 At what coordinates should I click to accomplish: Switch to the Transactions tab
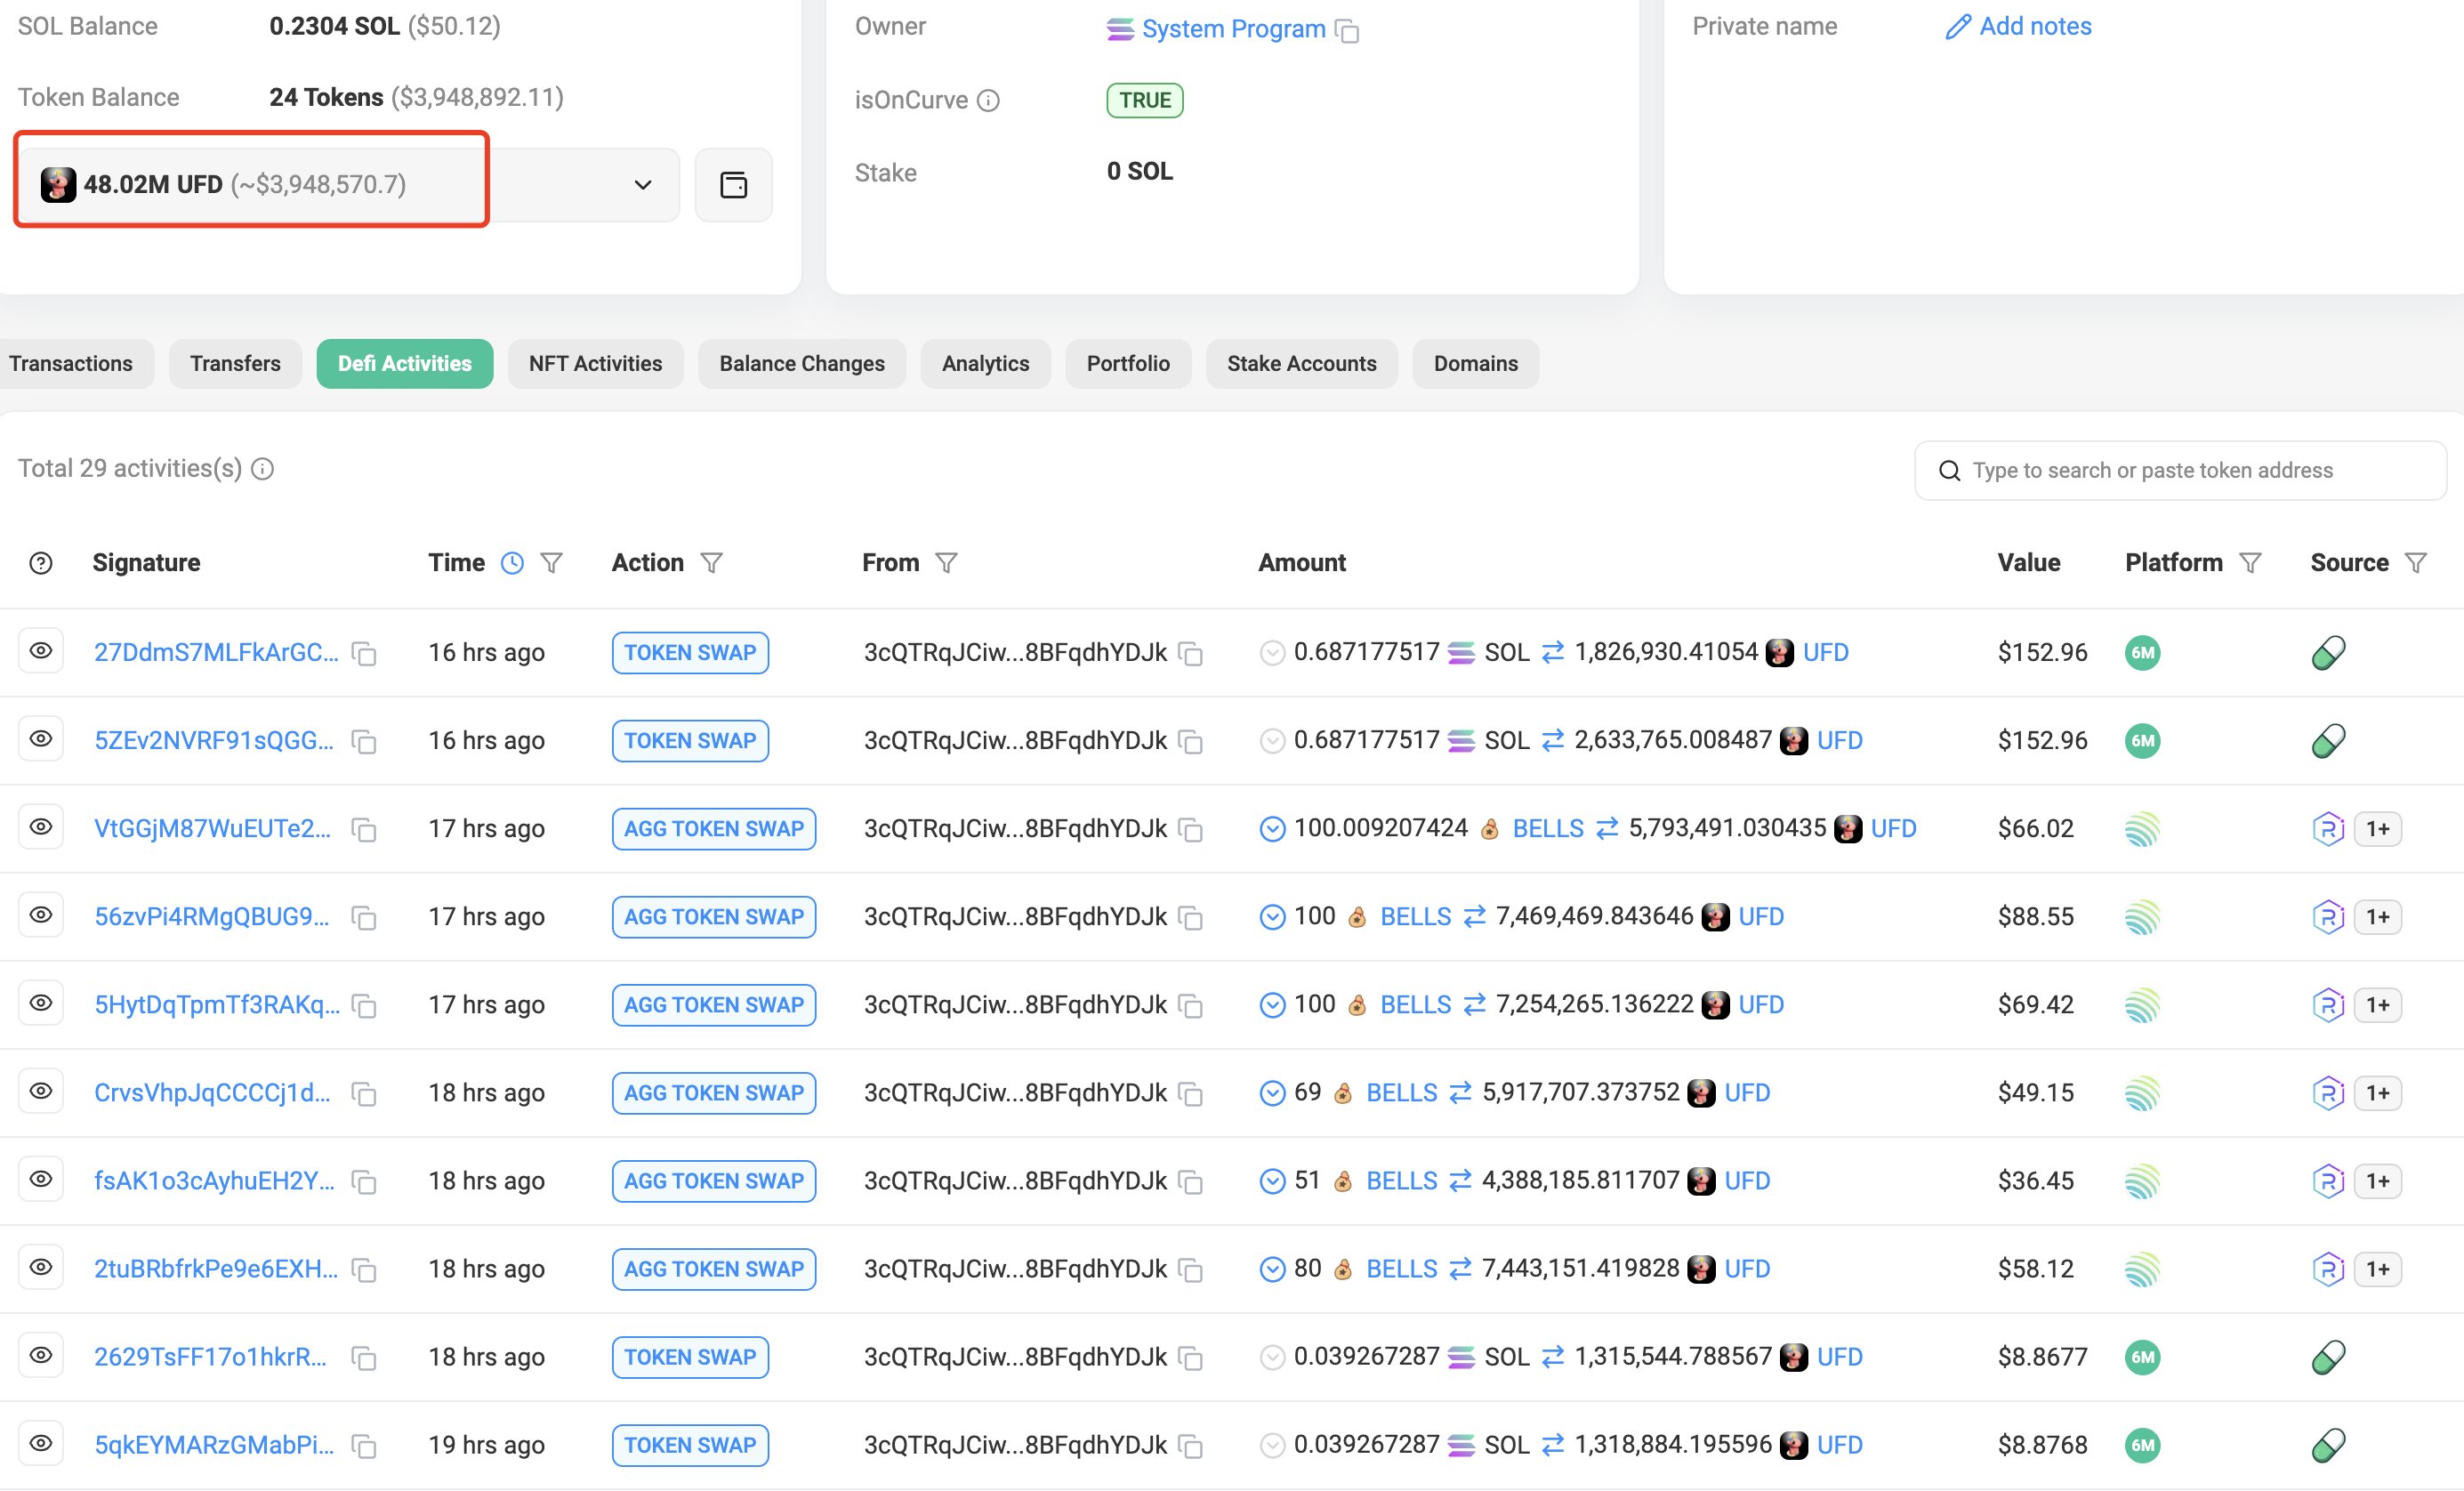71,364
